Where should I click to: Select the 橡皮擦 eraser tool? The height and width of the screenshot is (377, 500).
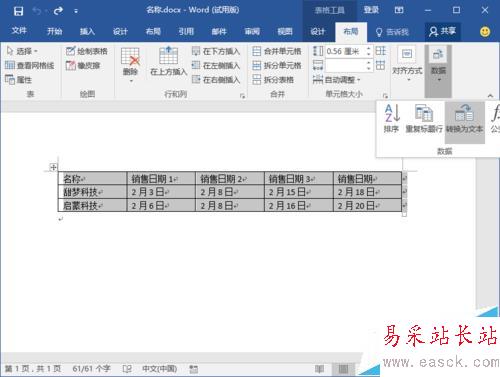tap(83, 65)
